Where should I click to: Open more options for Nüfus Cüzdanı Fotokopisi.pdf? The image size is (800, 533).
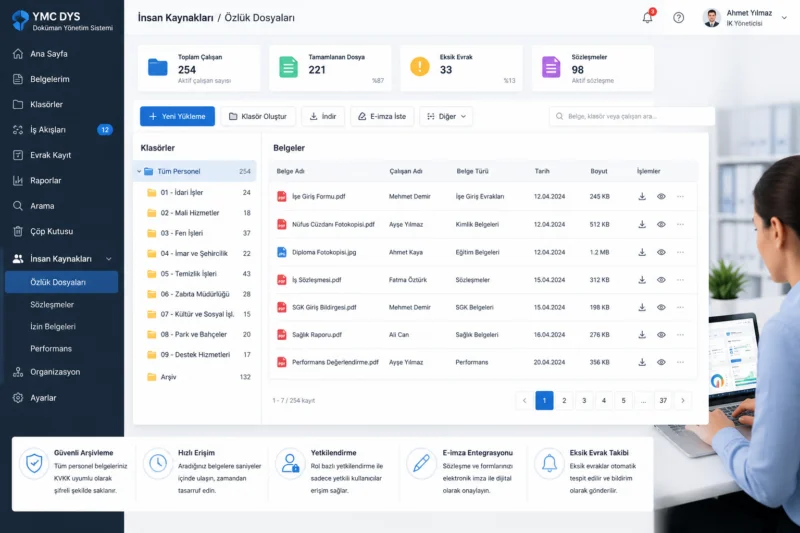coord(680,224)
